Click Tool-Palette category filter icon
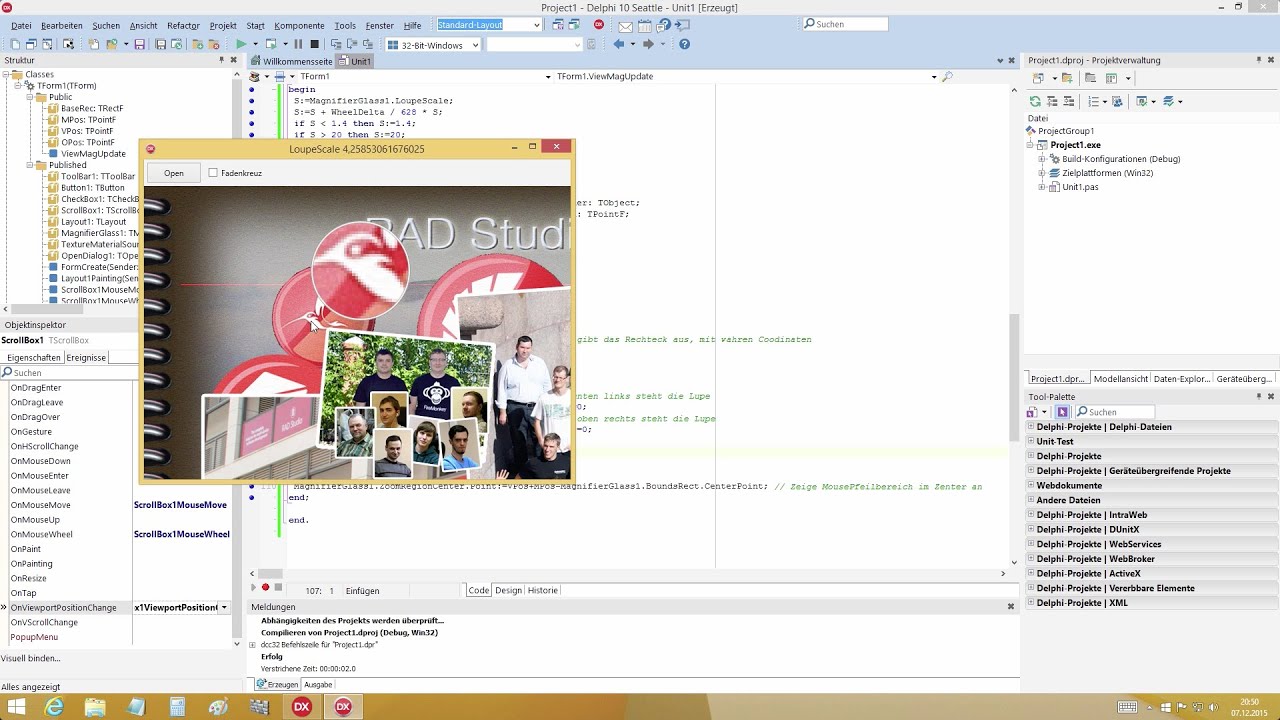Viewport: 1280px width, 720px height. tap(1063, 412)
